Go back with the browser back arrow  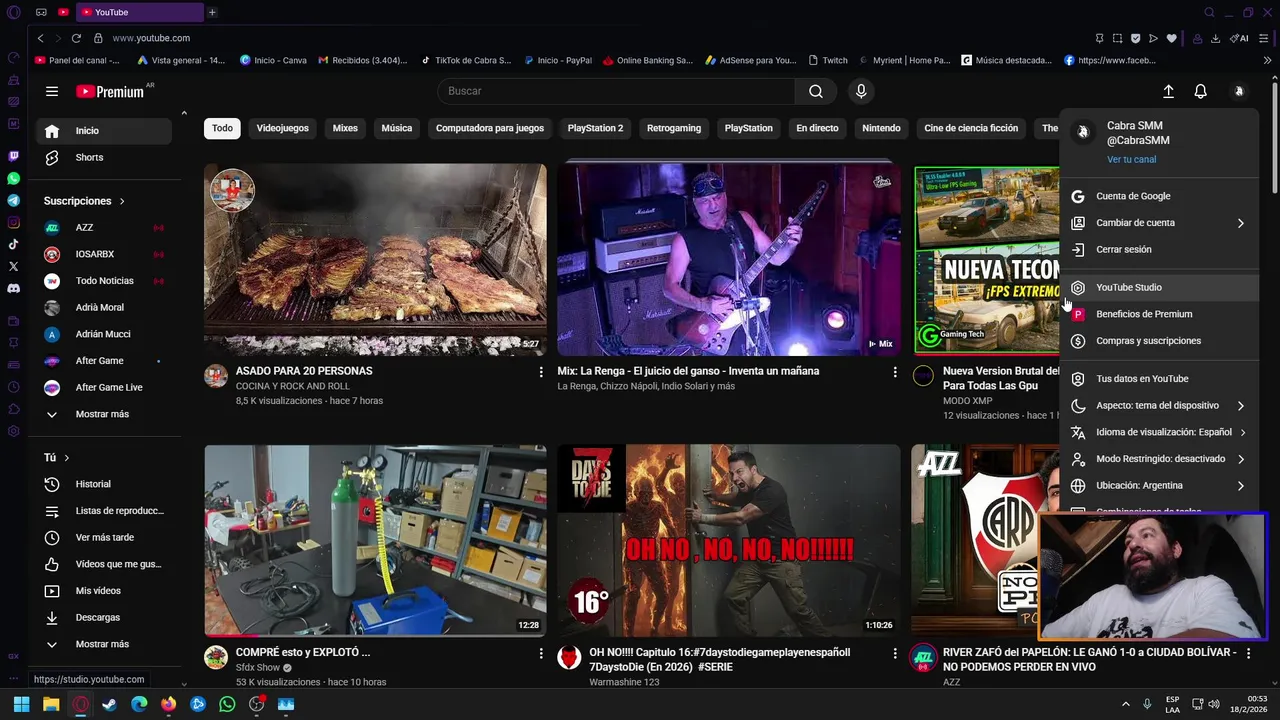point(40,38)
